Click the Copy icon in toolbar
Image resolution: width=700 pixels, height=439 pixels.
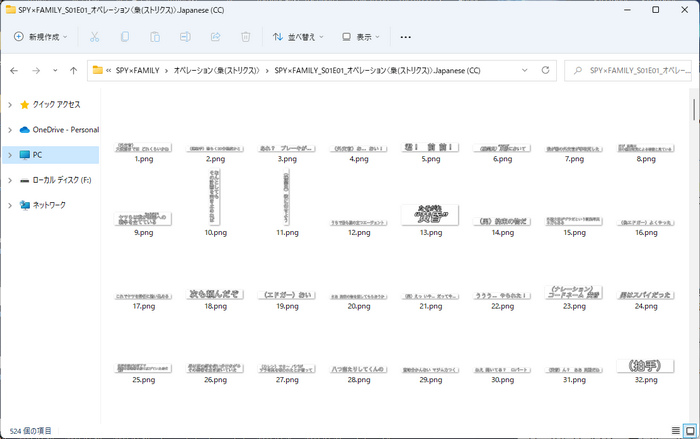125,37
